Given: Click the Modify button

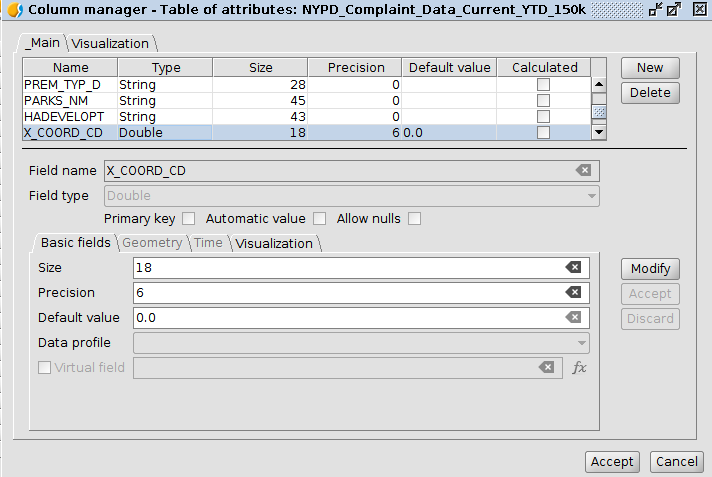Looking at the screenshot, I should click(x=650, y=269).
